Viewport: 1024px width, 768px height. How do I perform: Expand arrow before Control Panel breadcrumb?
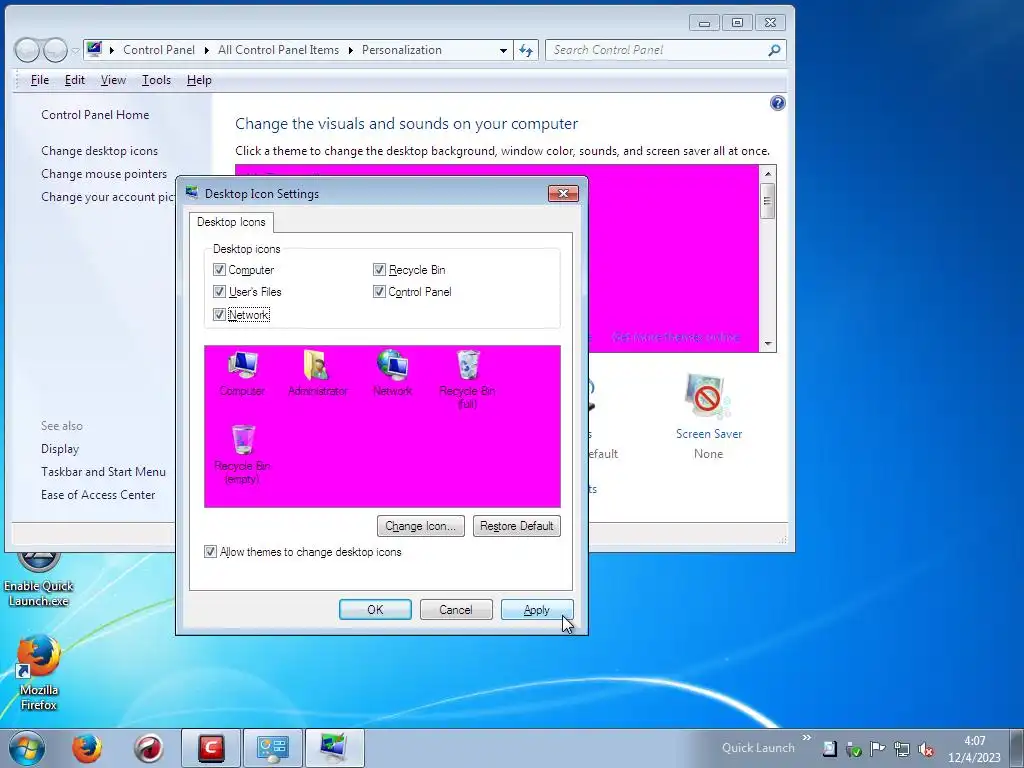pos(112,50)
